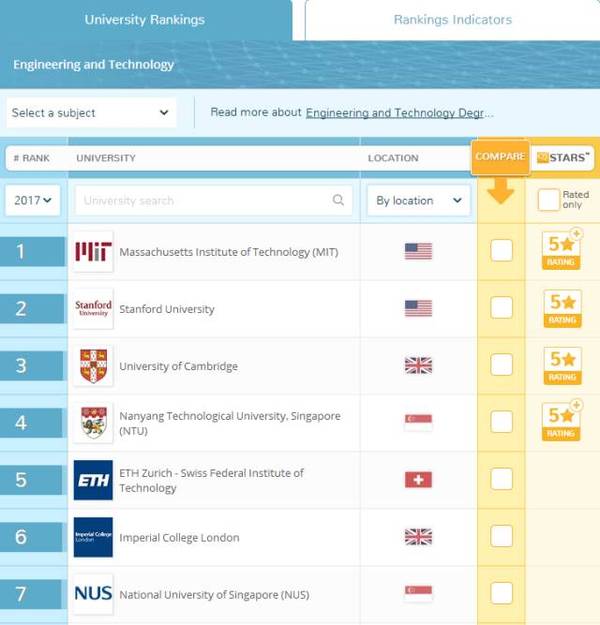Click the Stanford University logo
This screenshot has width=600, height=625.
tap(93, 309)
